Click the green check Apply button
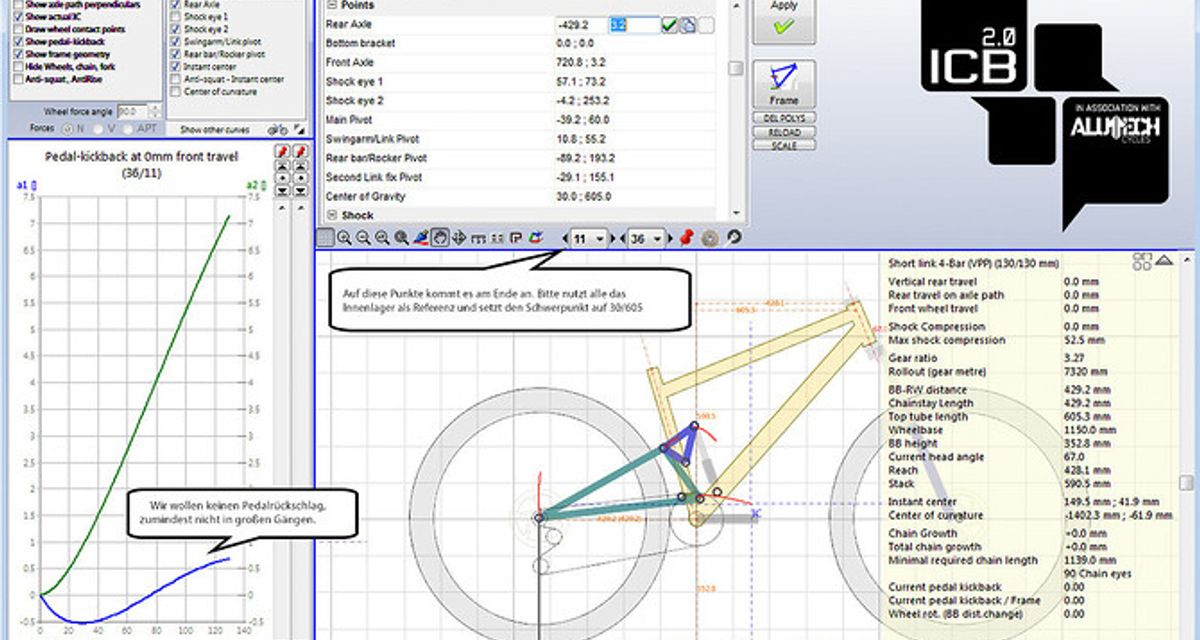This screenshot has height=640, width=1200. coord(784,21)
